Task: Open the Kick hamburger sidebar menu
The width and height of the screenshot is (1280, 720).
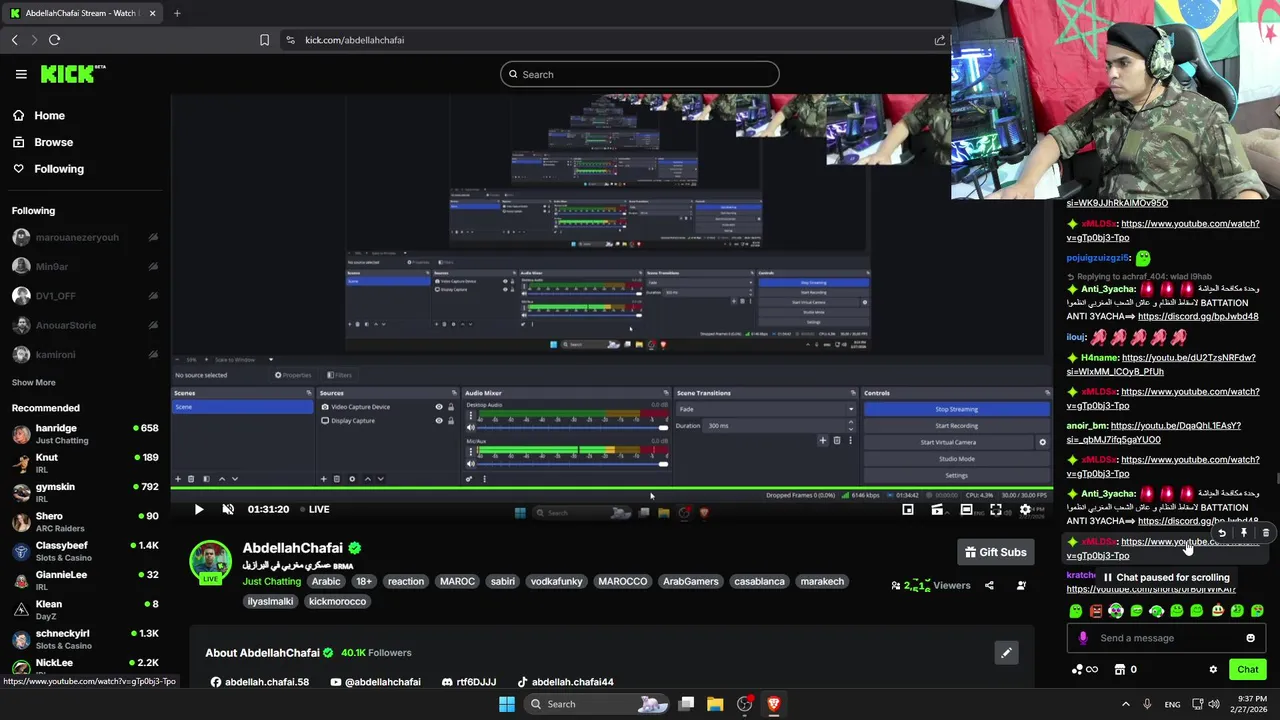Action: pos(21,74)
